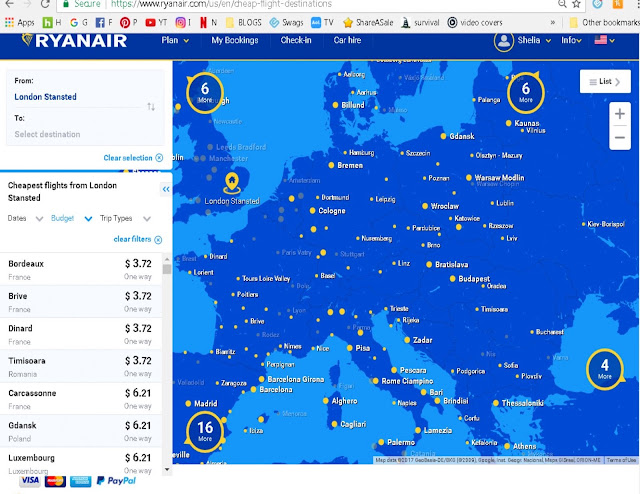Open the US flag country selector

click(x=604, y=40)
